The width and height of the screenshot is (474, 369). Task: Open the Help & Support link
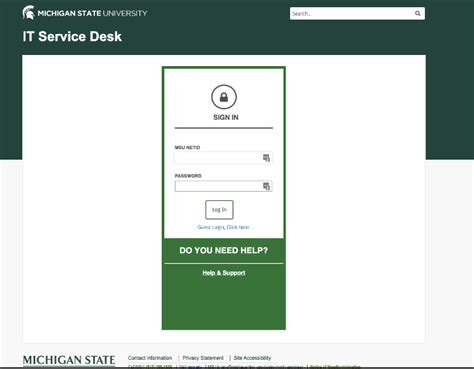point(224,273)
